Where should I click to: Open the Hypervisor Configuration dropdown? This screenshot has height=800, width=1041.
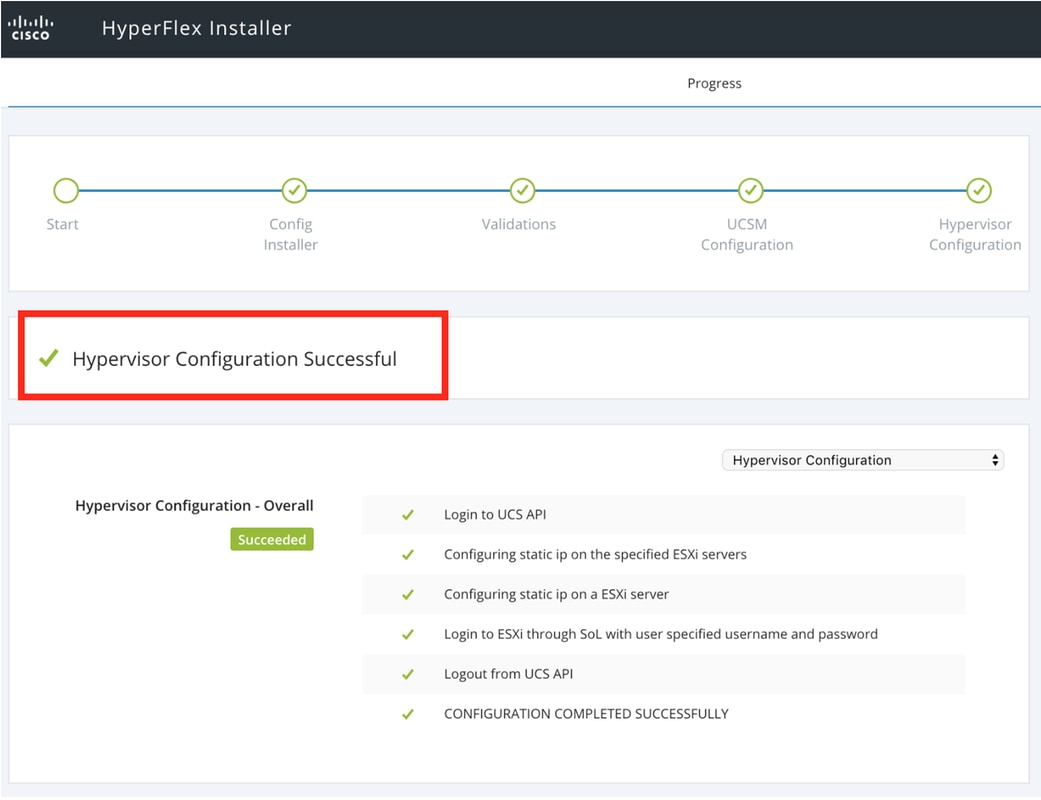tap(862, 460)
